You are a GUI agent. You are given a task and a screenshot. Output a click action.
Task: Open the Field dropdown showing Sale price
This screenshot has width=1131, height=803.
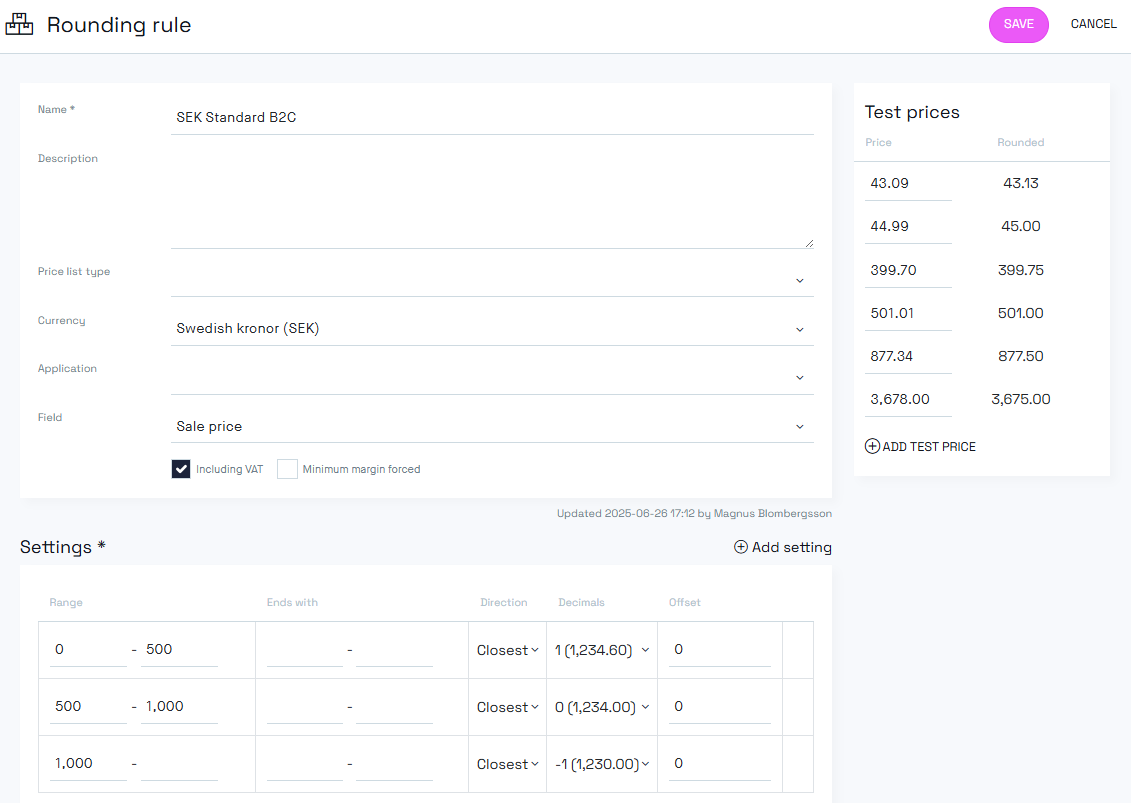tap(492, 426)
